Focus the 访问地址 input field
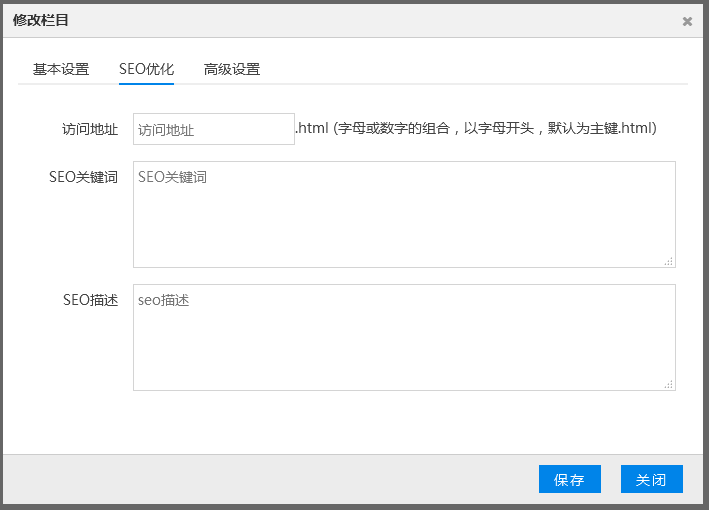 click(x=213, y=129)
